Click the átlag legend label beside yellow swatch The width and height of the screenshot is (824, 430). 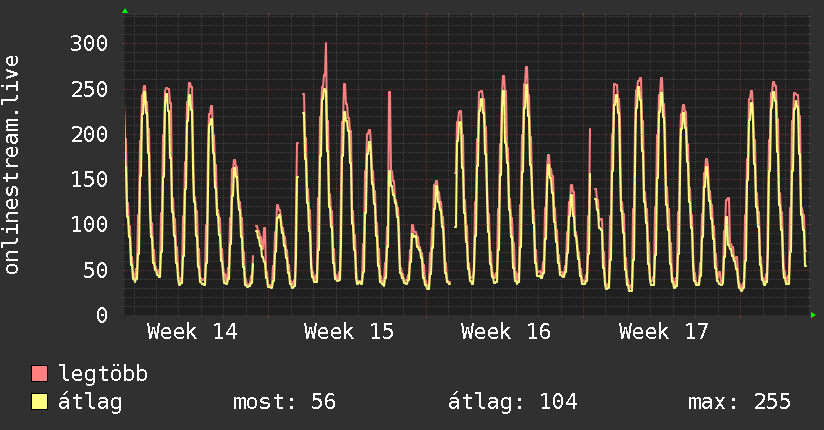90,402
